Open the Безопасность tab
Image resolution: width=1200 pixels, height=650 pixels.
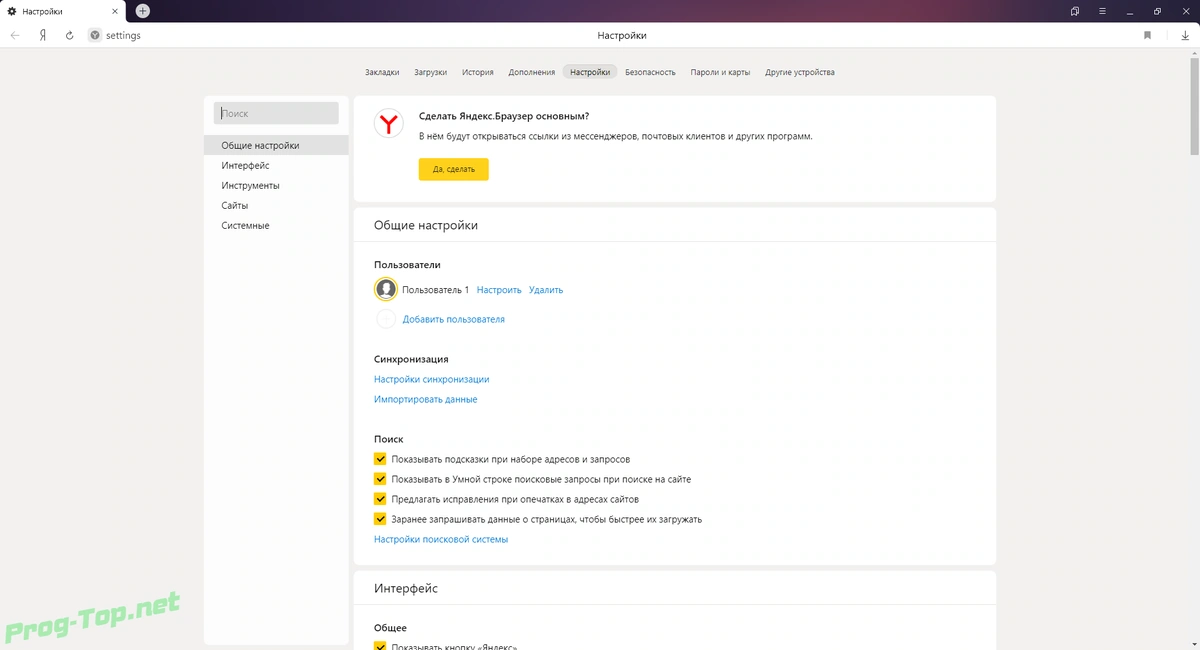[650, 72]
